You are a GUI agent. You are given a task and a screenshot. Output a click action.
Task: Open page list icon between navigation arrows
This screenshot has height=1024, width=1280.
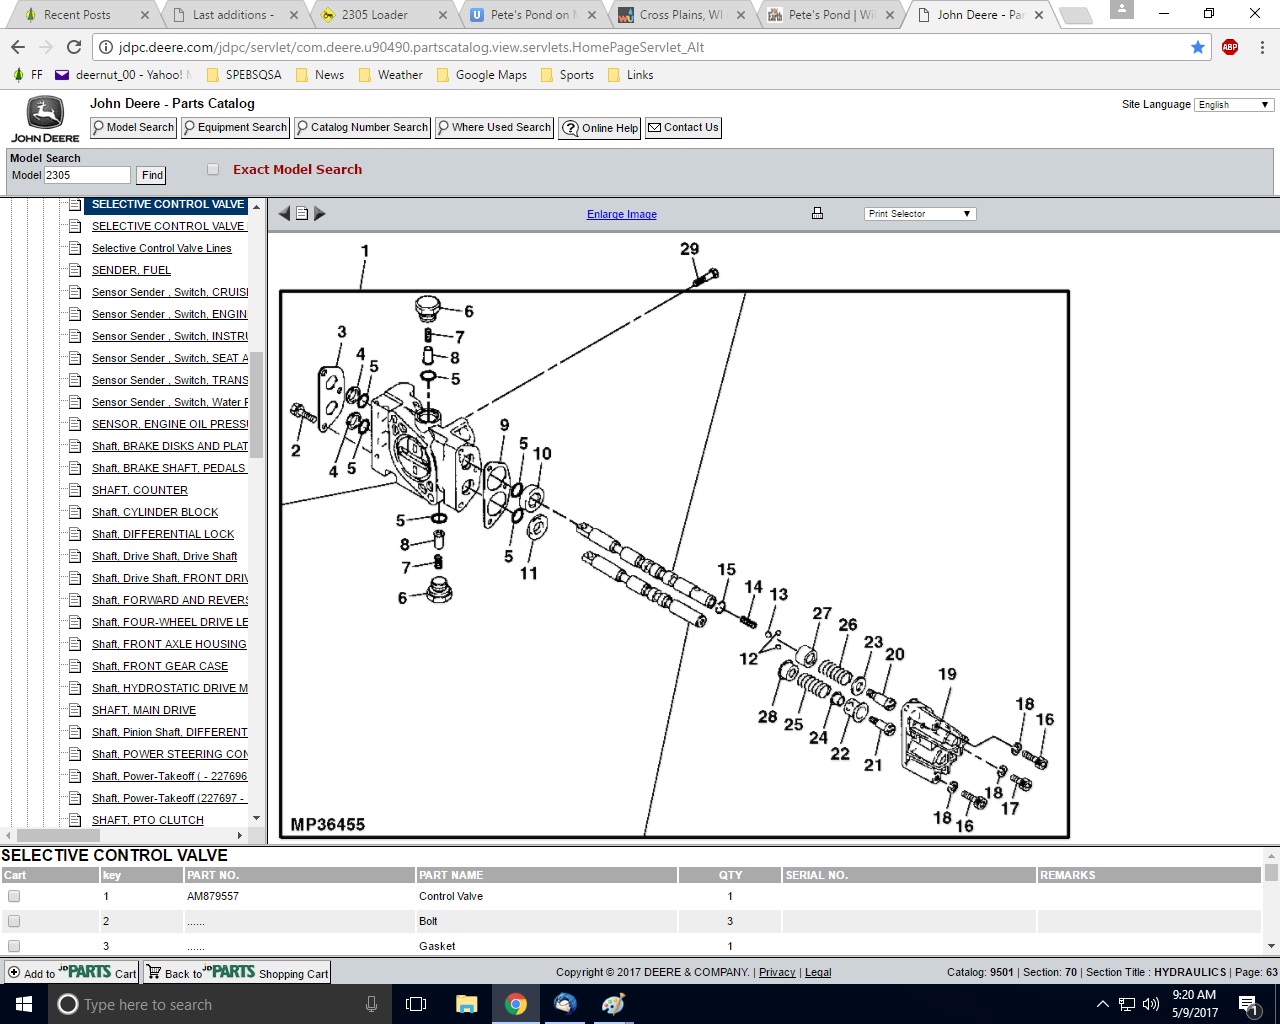point(302,213)
